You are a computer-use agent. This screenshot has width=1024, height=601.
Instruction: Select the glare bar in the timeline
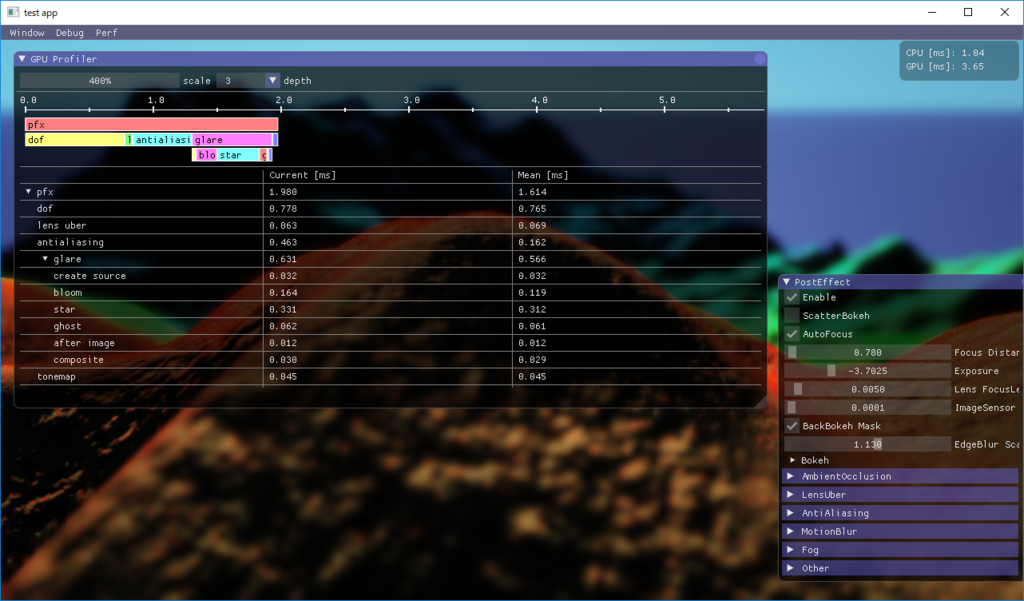click(232, 139)
